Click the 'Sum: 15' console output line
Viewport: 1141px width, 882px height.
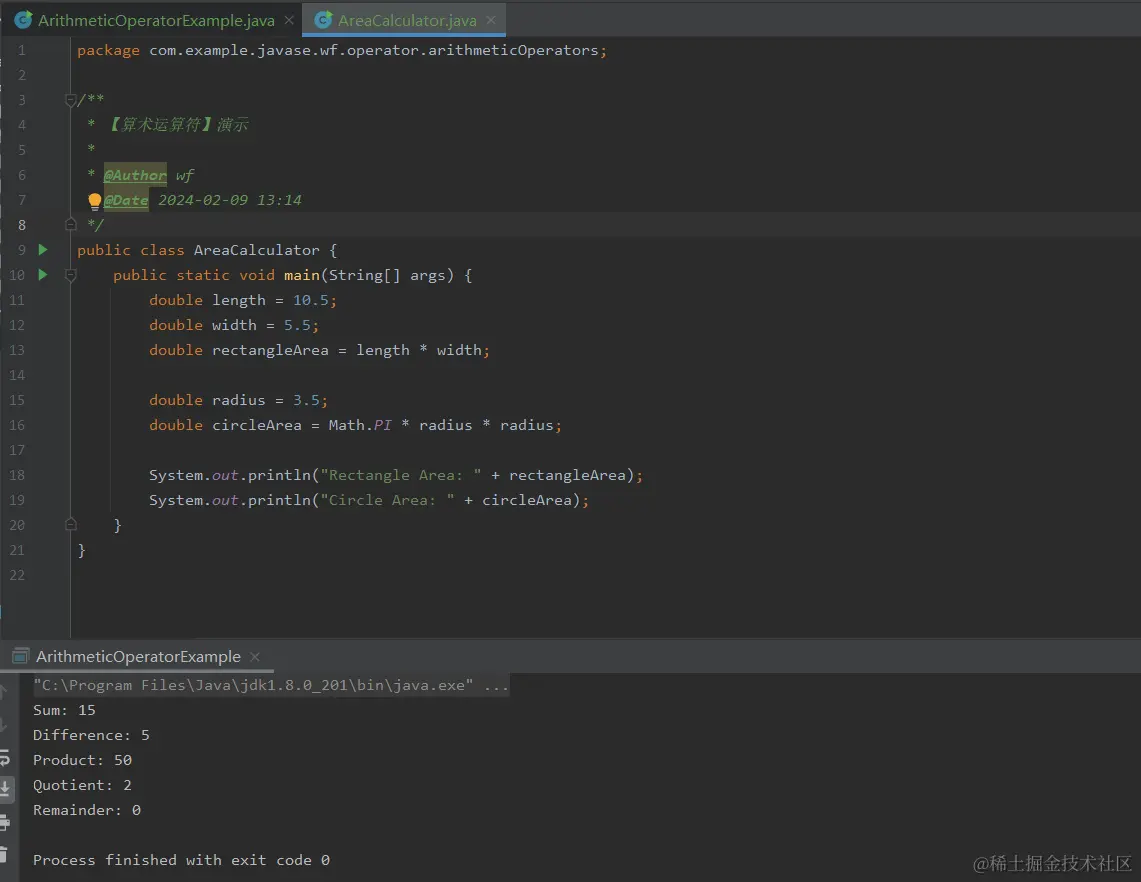tap(64, 710)
